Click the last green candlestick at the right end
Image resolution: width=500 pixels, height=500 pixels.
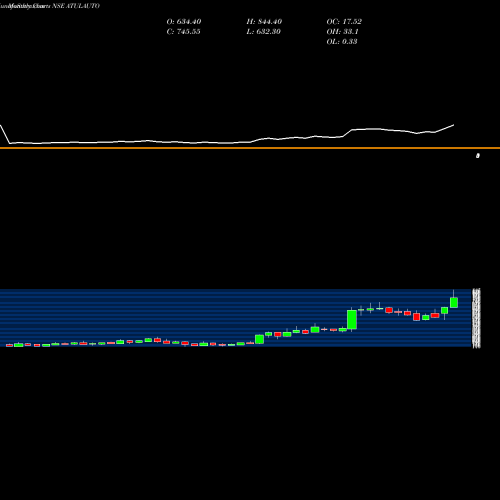454,302
